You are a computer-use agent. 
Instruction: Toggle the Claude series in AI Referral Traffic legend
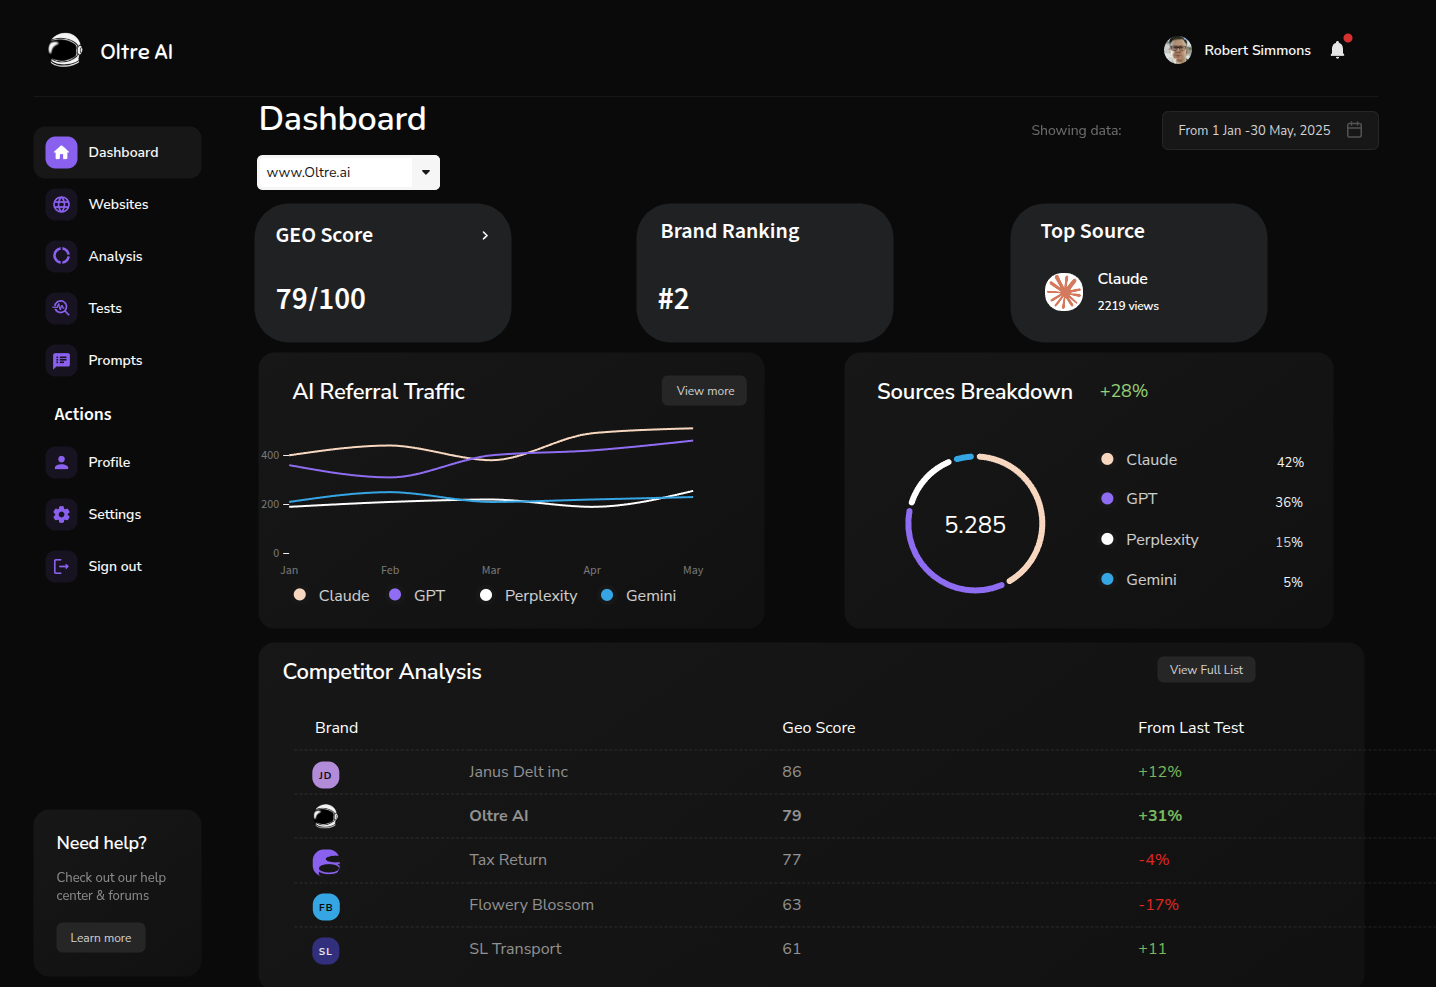click(x=331, y=595)
